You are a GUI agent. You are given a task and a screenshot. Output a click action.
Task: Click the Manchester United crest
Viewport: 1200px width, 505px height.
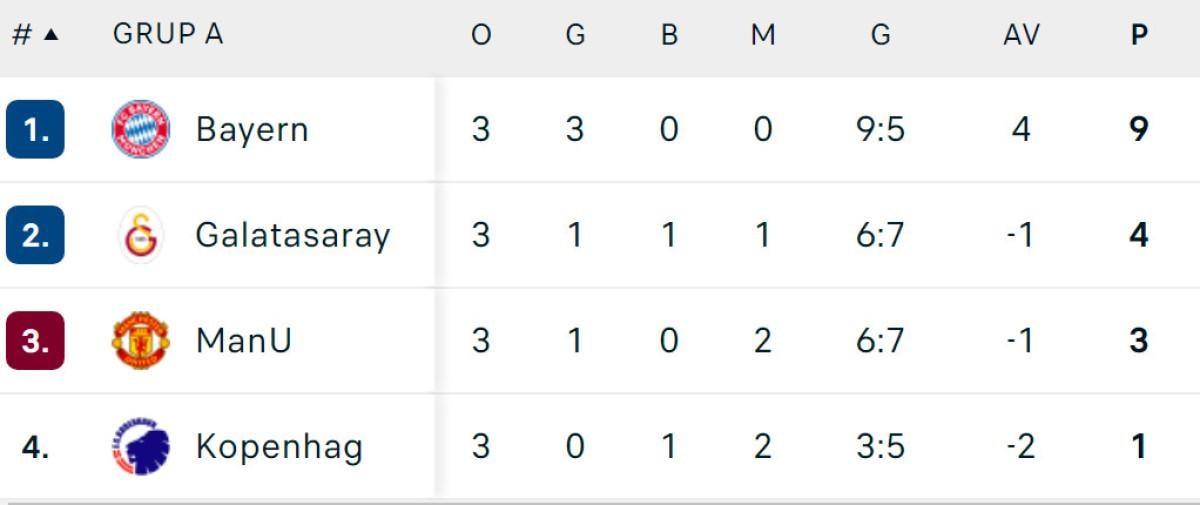pos(141,341)
